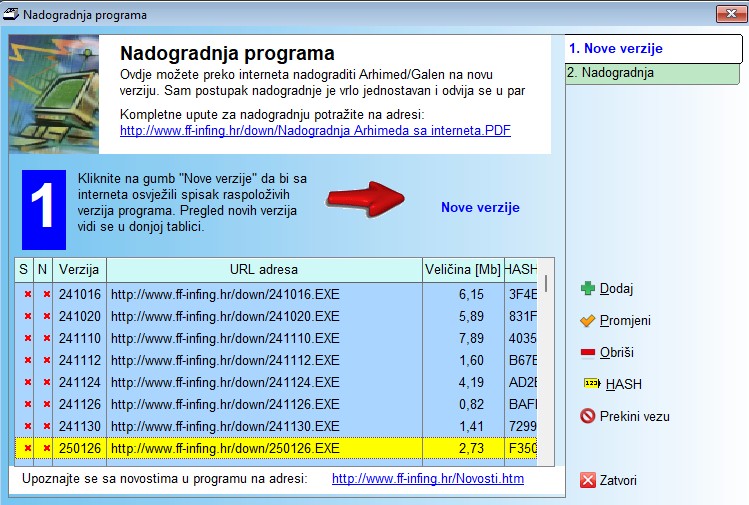The width and height of the screenshot is (749, 505).
Task: Click URL http://www.ff-infing.hr/down/250126.EXE
Action: click(225, 448)
